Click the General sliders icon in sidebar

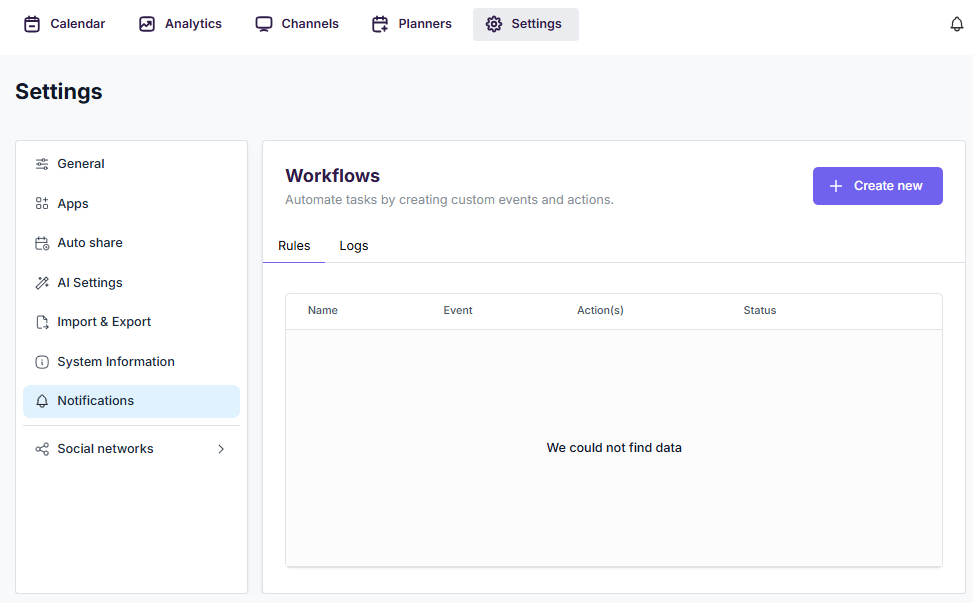[x=42, y=164]
